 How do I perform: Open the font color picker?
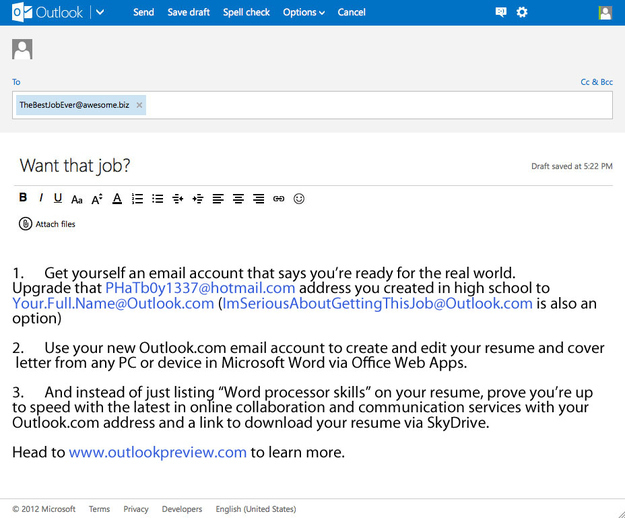tap(117, 198)
